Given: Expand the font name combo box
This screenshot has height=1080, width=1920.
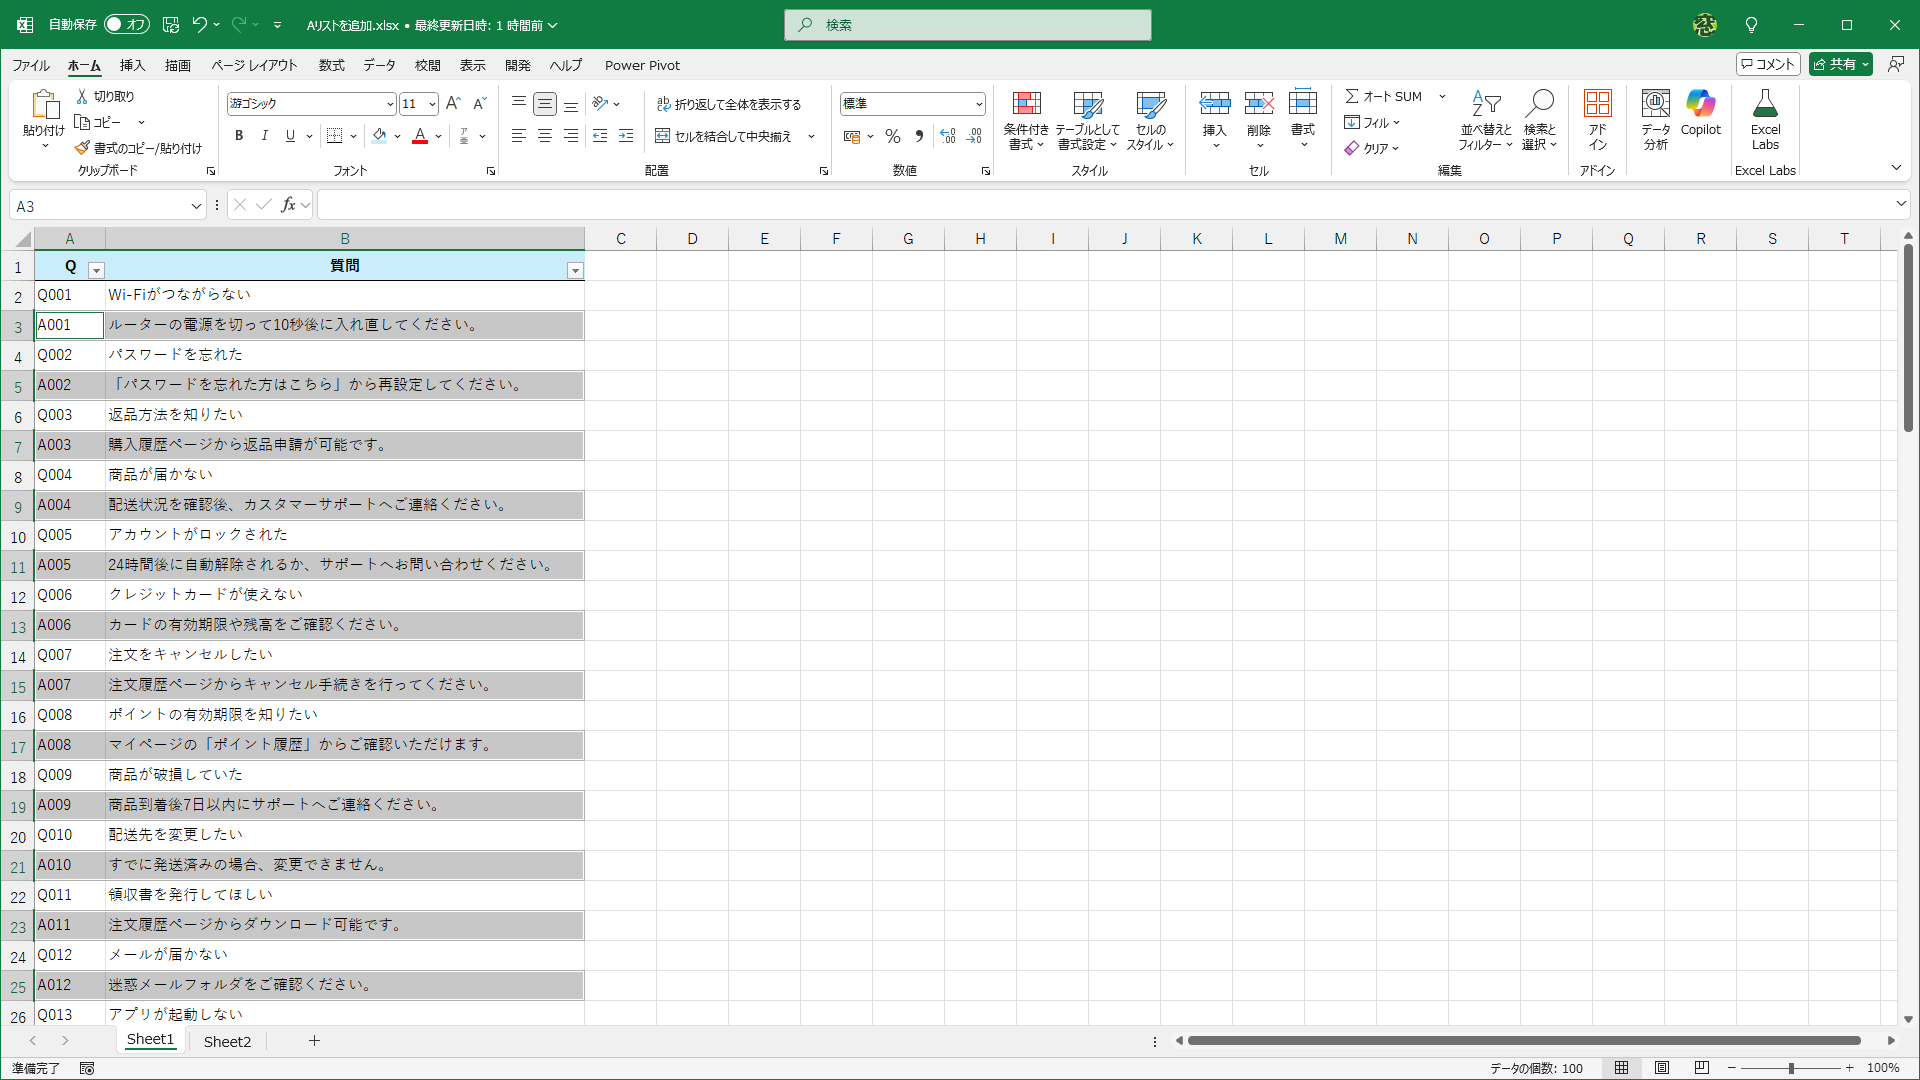Looking at the screenshot, I should point(390,104).
